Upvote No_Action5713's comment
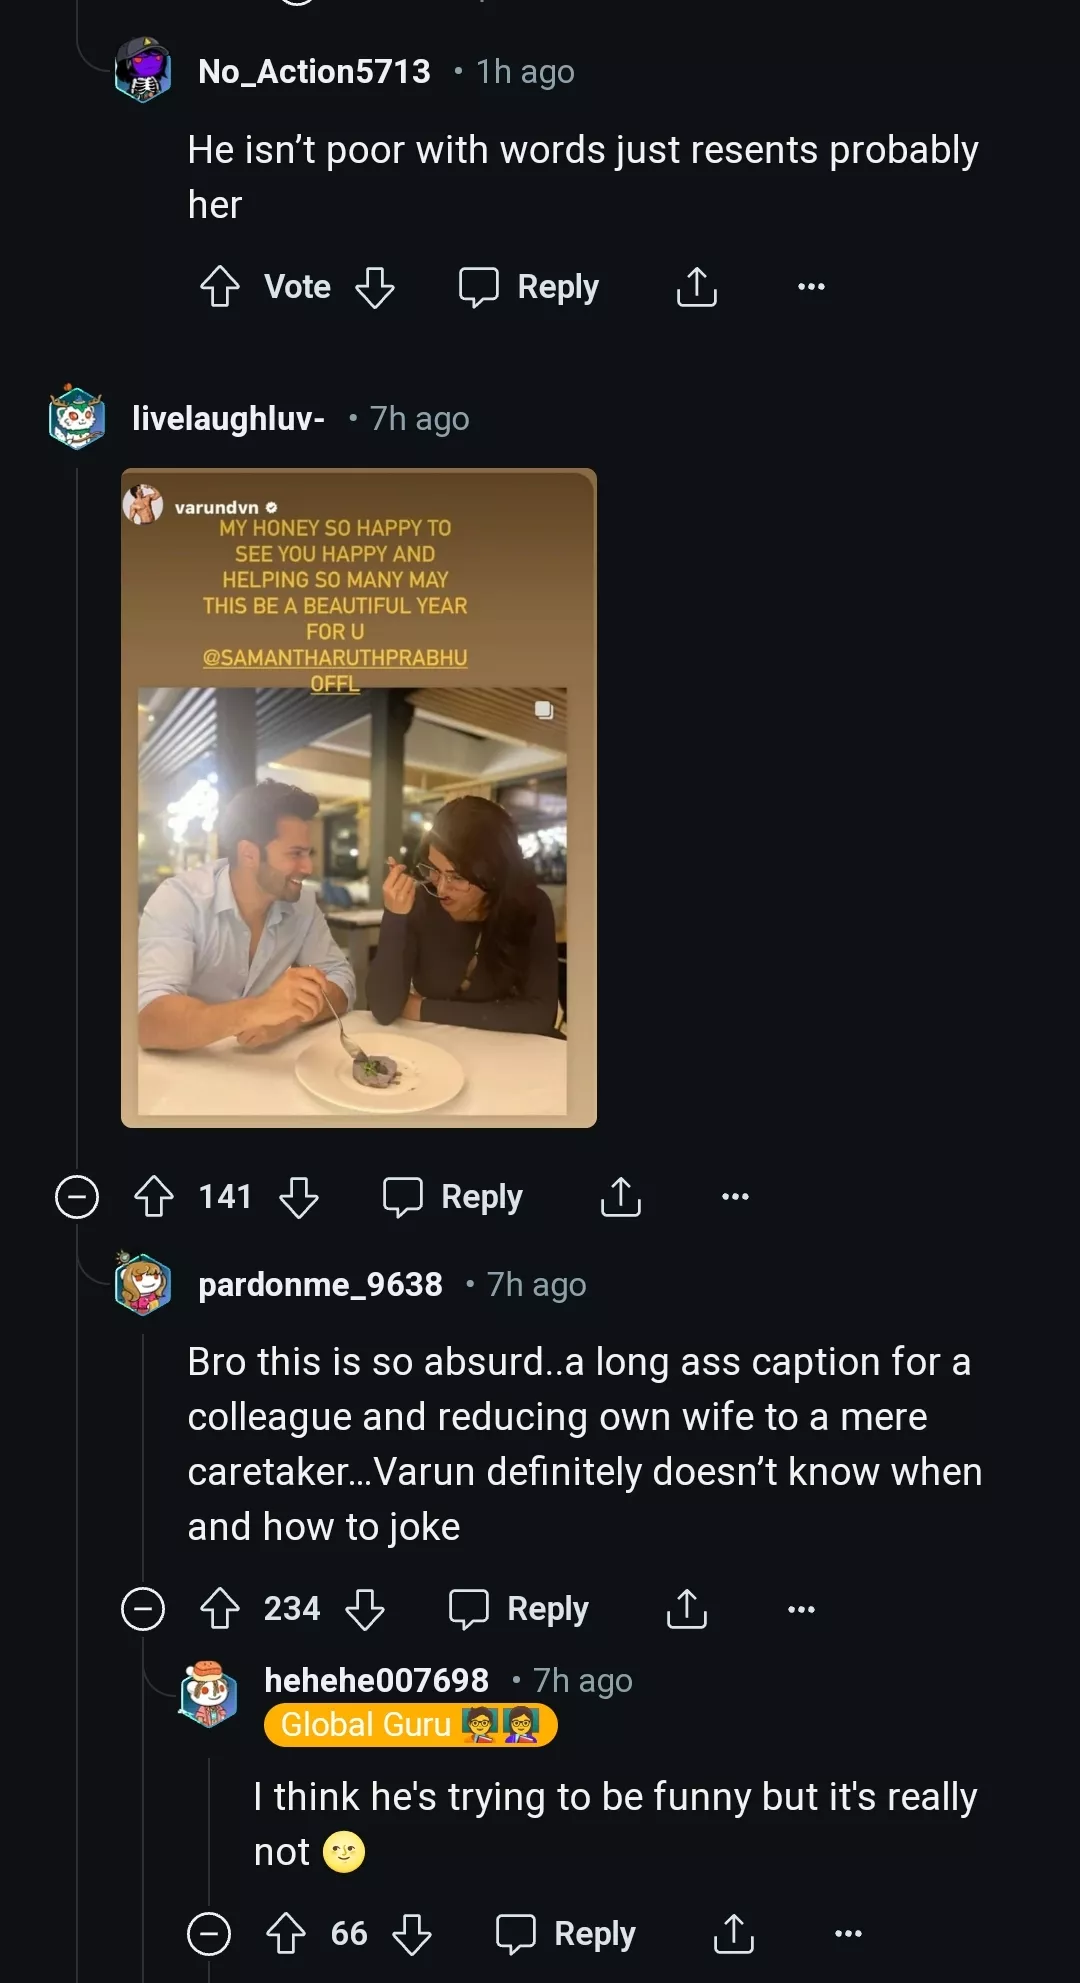This screenshot has height=1983, width=1080. [222, 287]
